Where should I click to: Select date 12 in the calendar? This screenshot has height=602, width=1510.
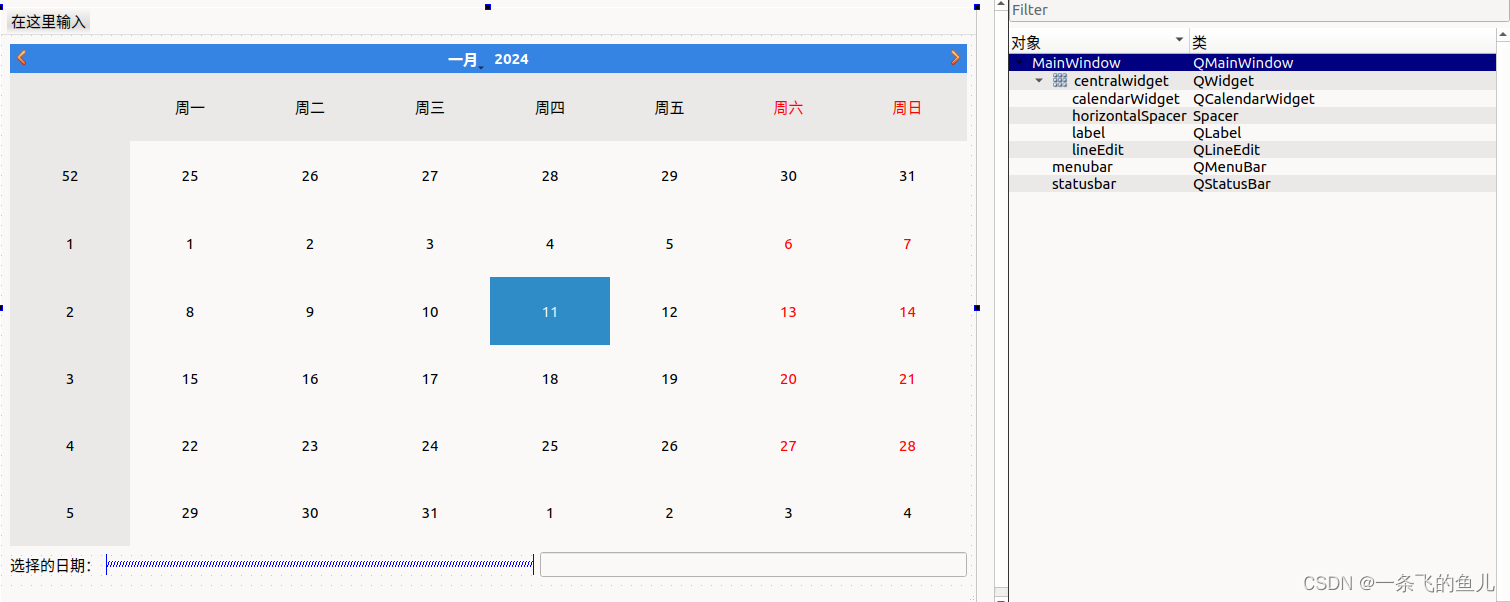(x=670, y=312)
